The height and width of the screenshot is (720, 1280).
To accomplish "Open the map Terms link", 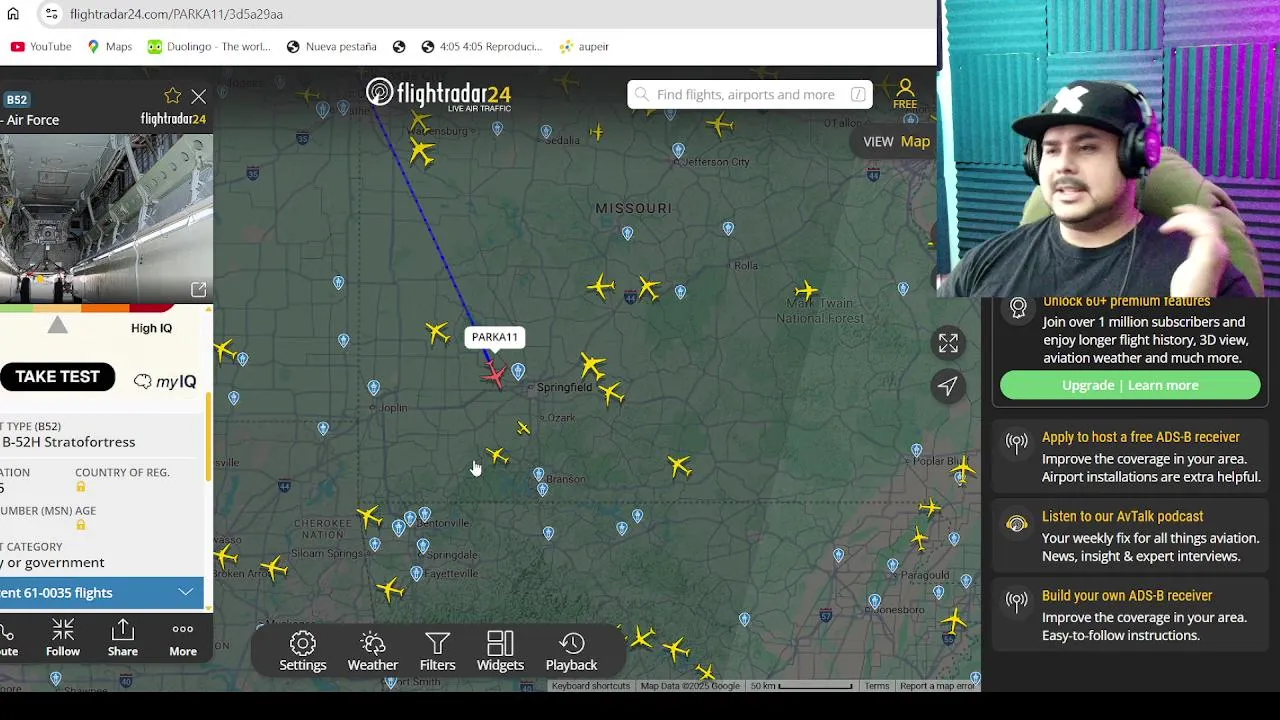I will [876, 686].
